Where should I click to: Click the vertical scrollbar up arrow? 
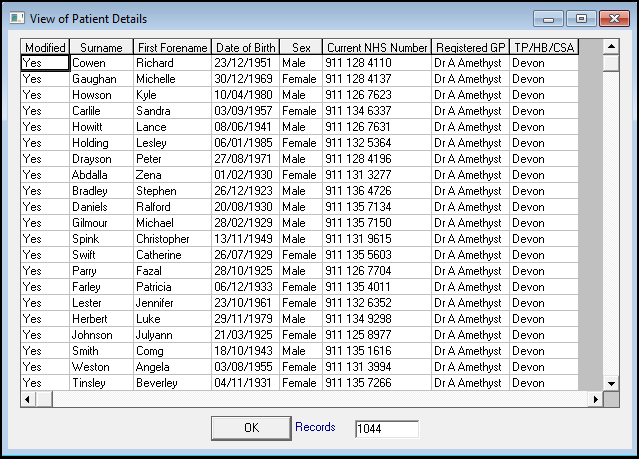click(610, 47)
